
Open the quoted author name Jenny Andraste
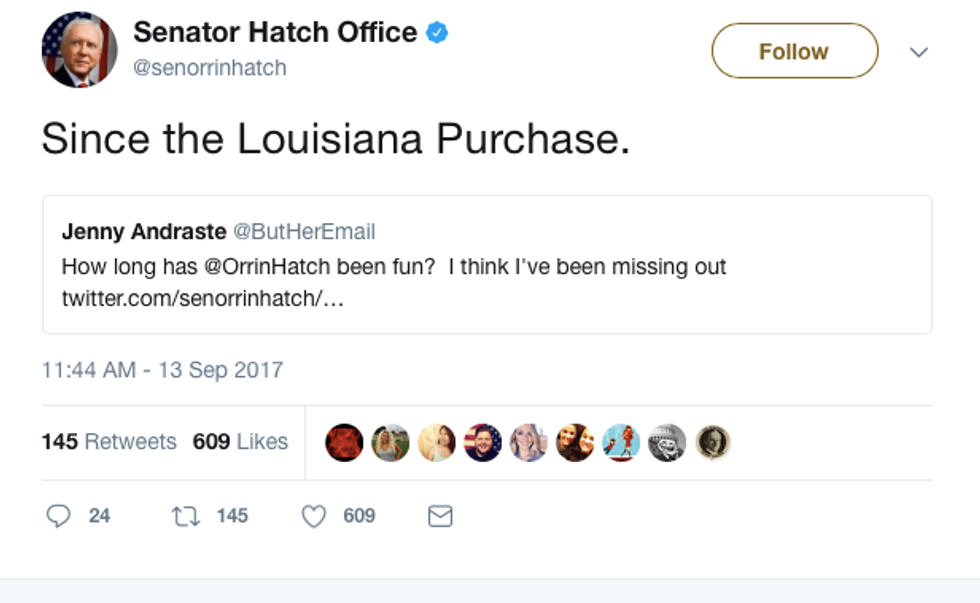(x=144, y=232)
